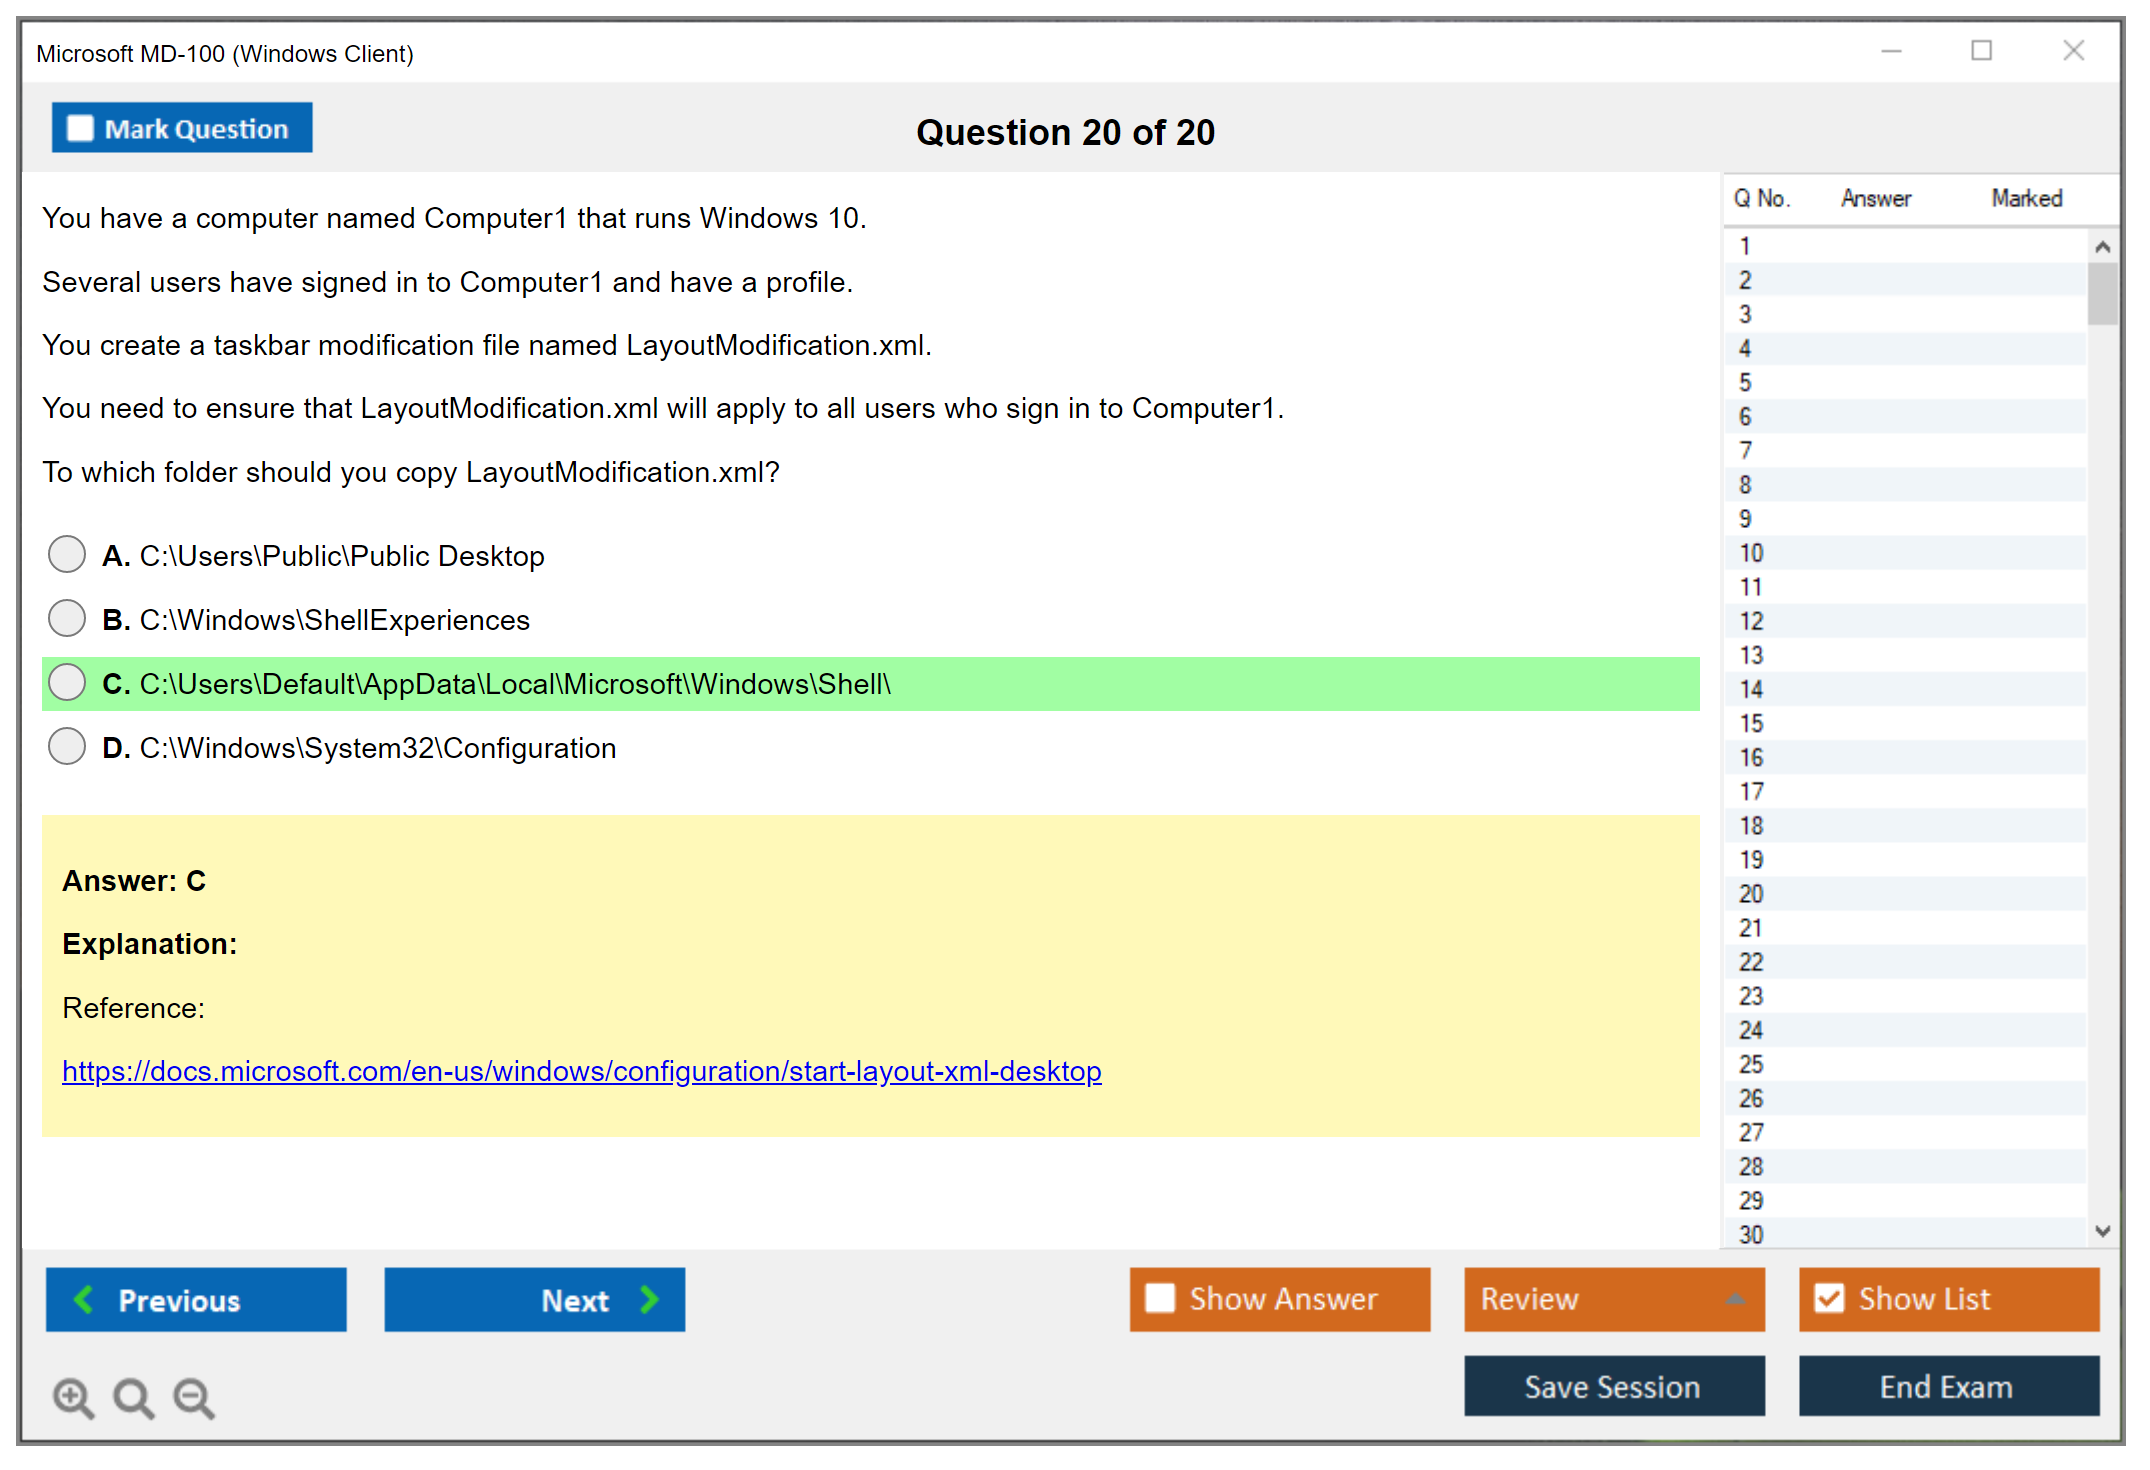Open the Review dropdown menu
Screen dimensions: 2150x1470
point(1735,1298)
